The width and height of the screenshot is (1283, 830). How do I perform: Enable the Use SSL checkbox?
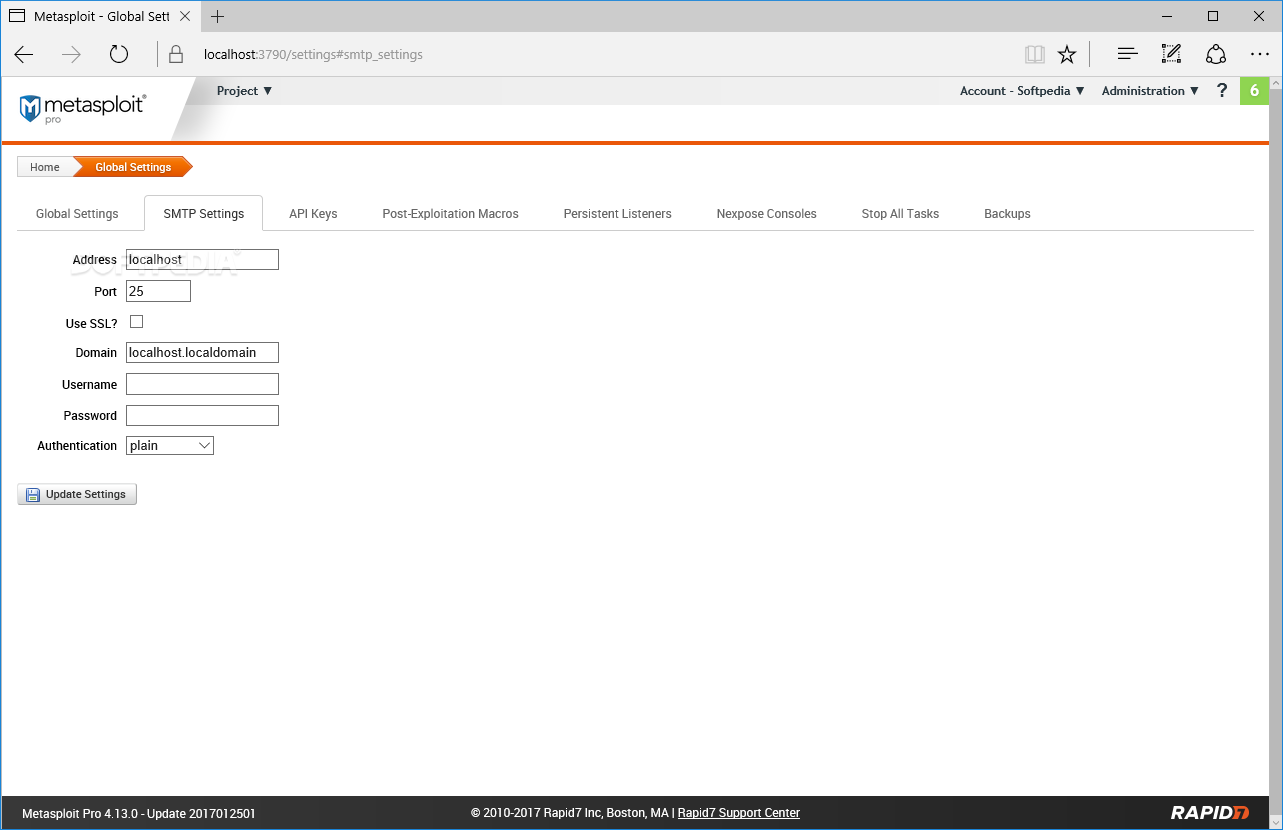point(137,322)
